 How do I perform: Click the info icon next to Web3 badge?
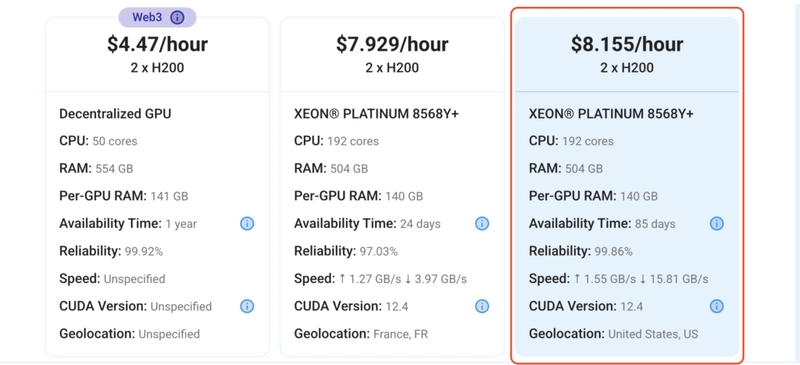tap(177, 17)
